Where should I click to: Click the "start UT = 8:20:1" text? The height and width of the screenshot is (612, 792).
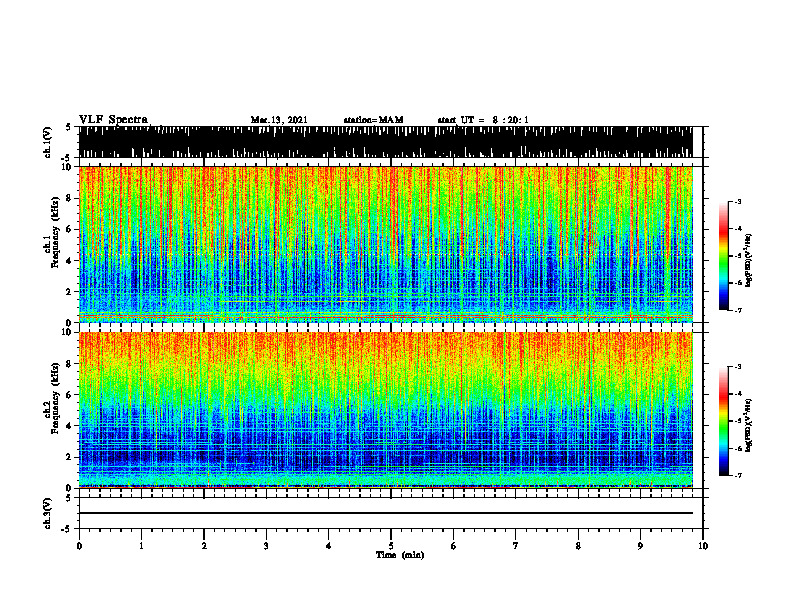tap(483, 120)
